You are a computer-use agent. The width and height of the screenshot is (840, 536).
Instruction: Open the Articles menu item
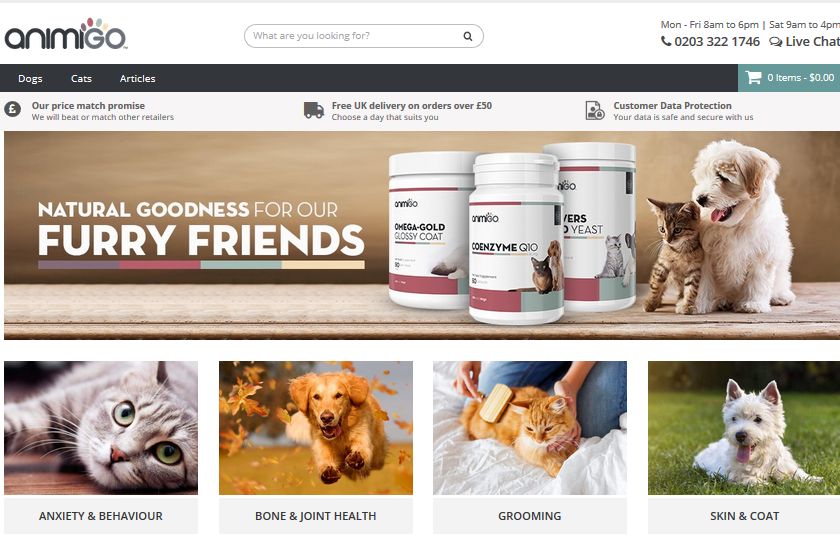pyautogui.click(x=138, y=79)
